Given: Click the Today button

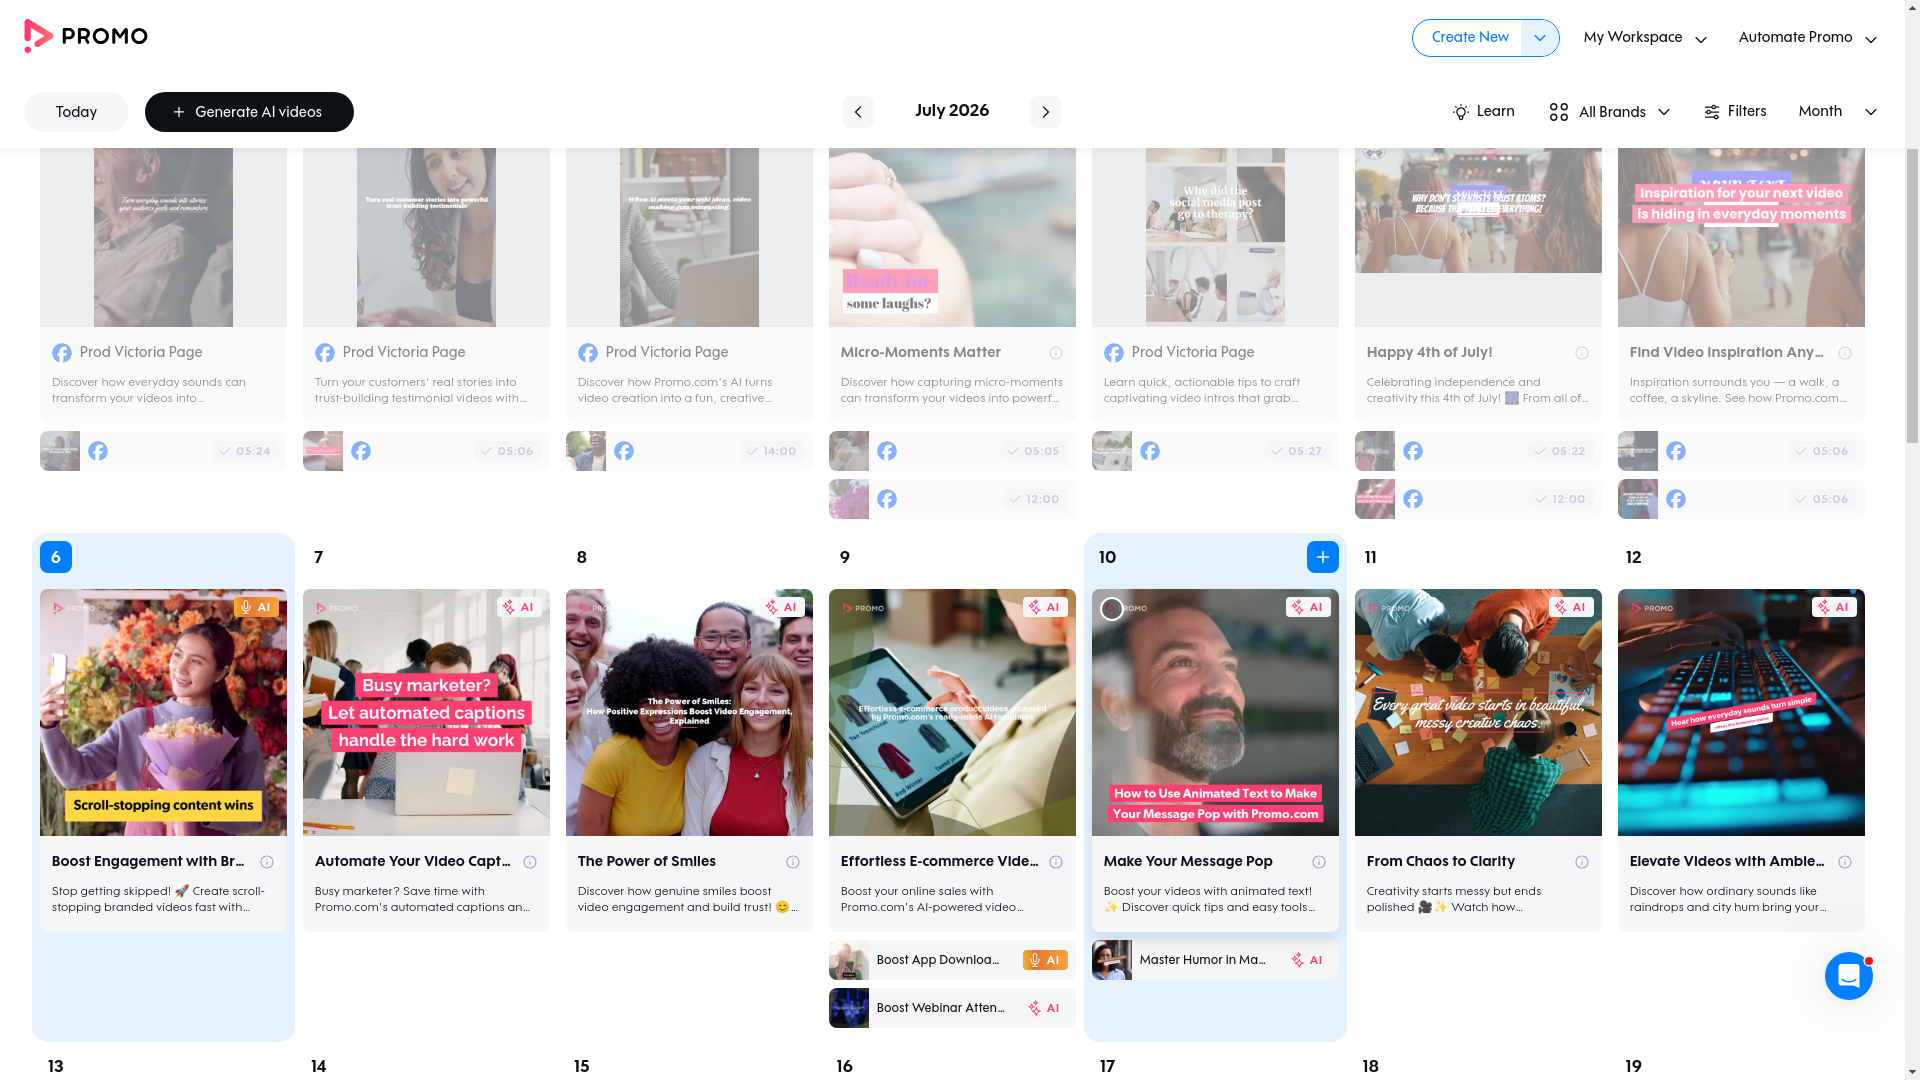Looking at the screenshot, I should pyautogui.click(x=76, y=112).
